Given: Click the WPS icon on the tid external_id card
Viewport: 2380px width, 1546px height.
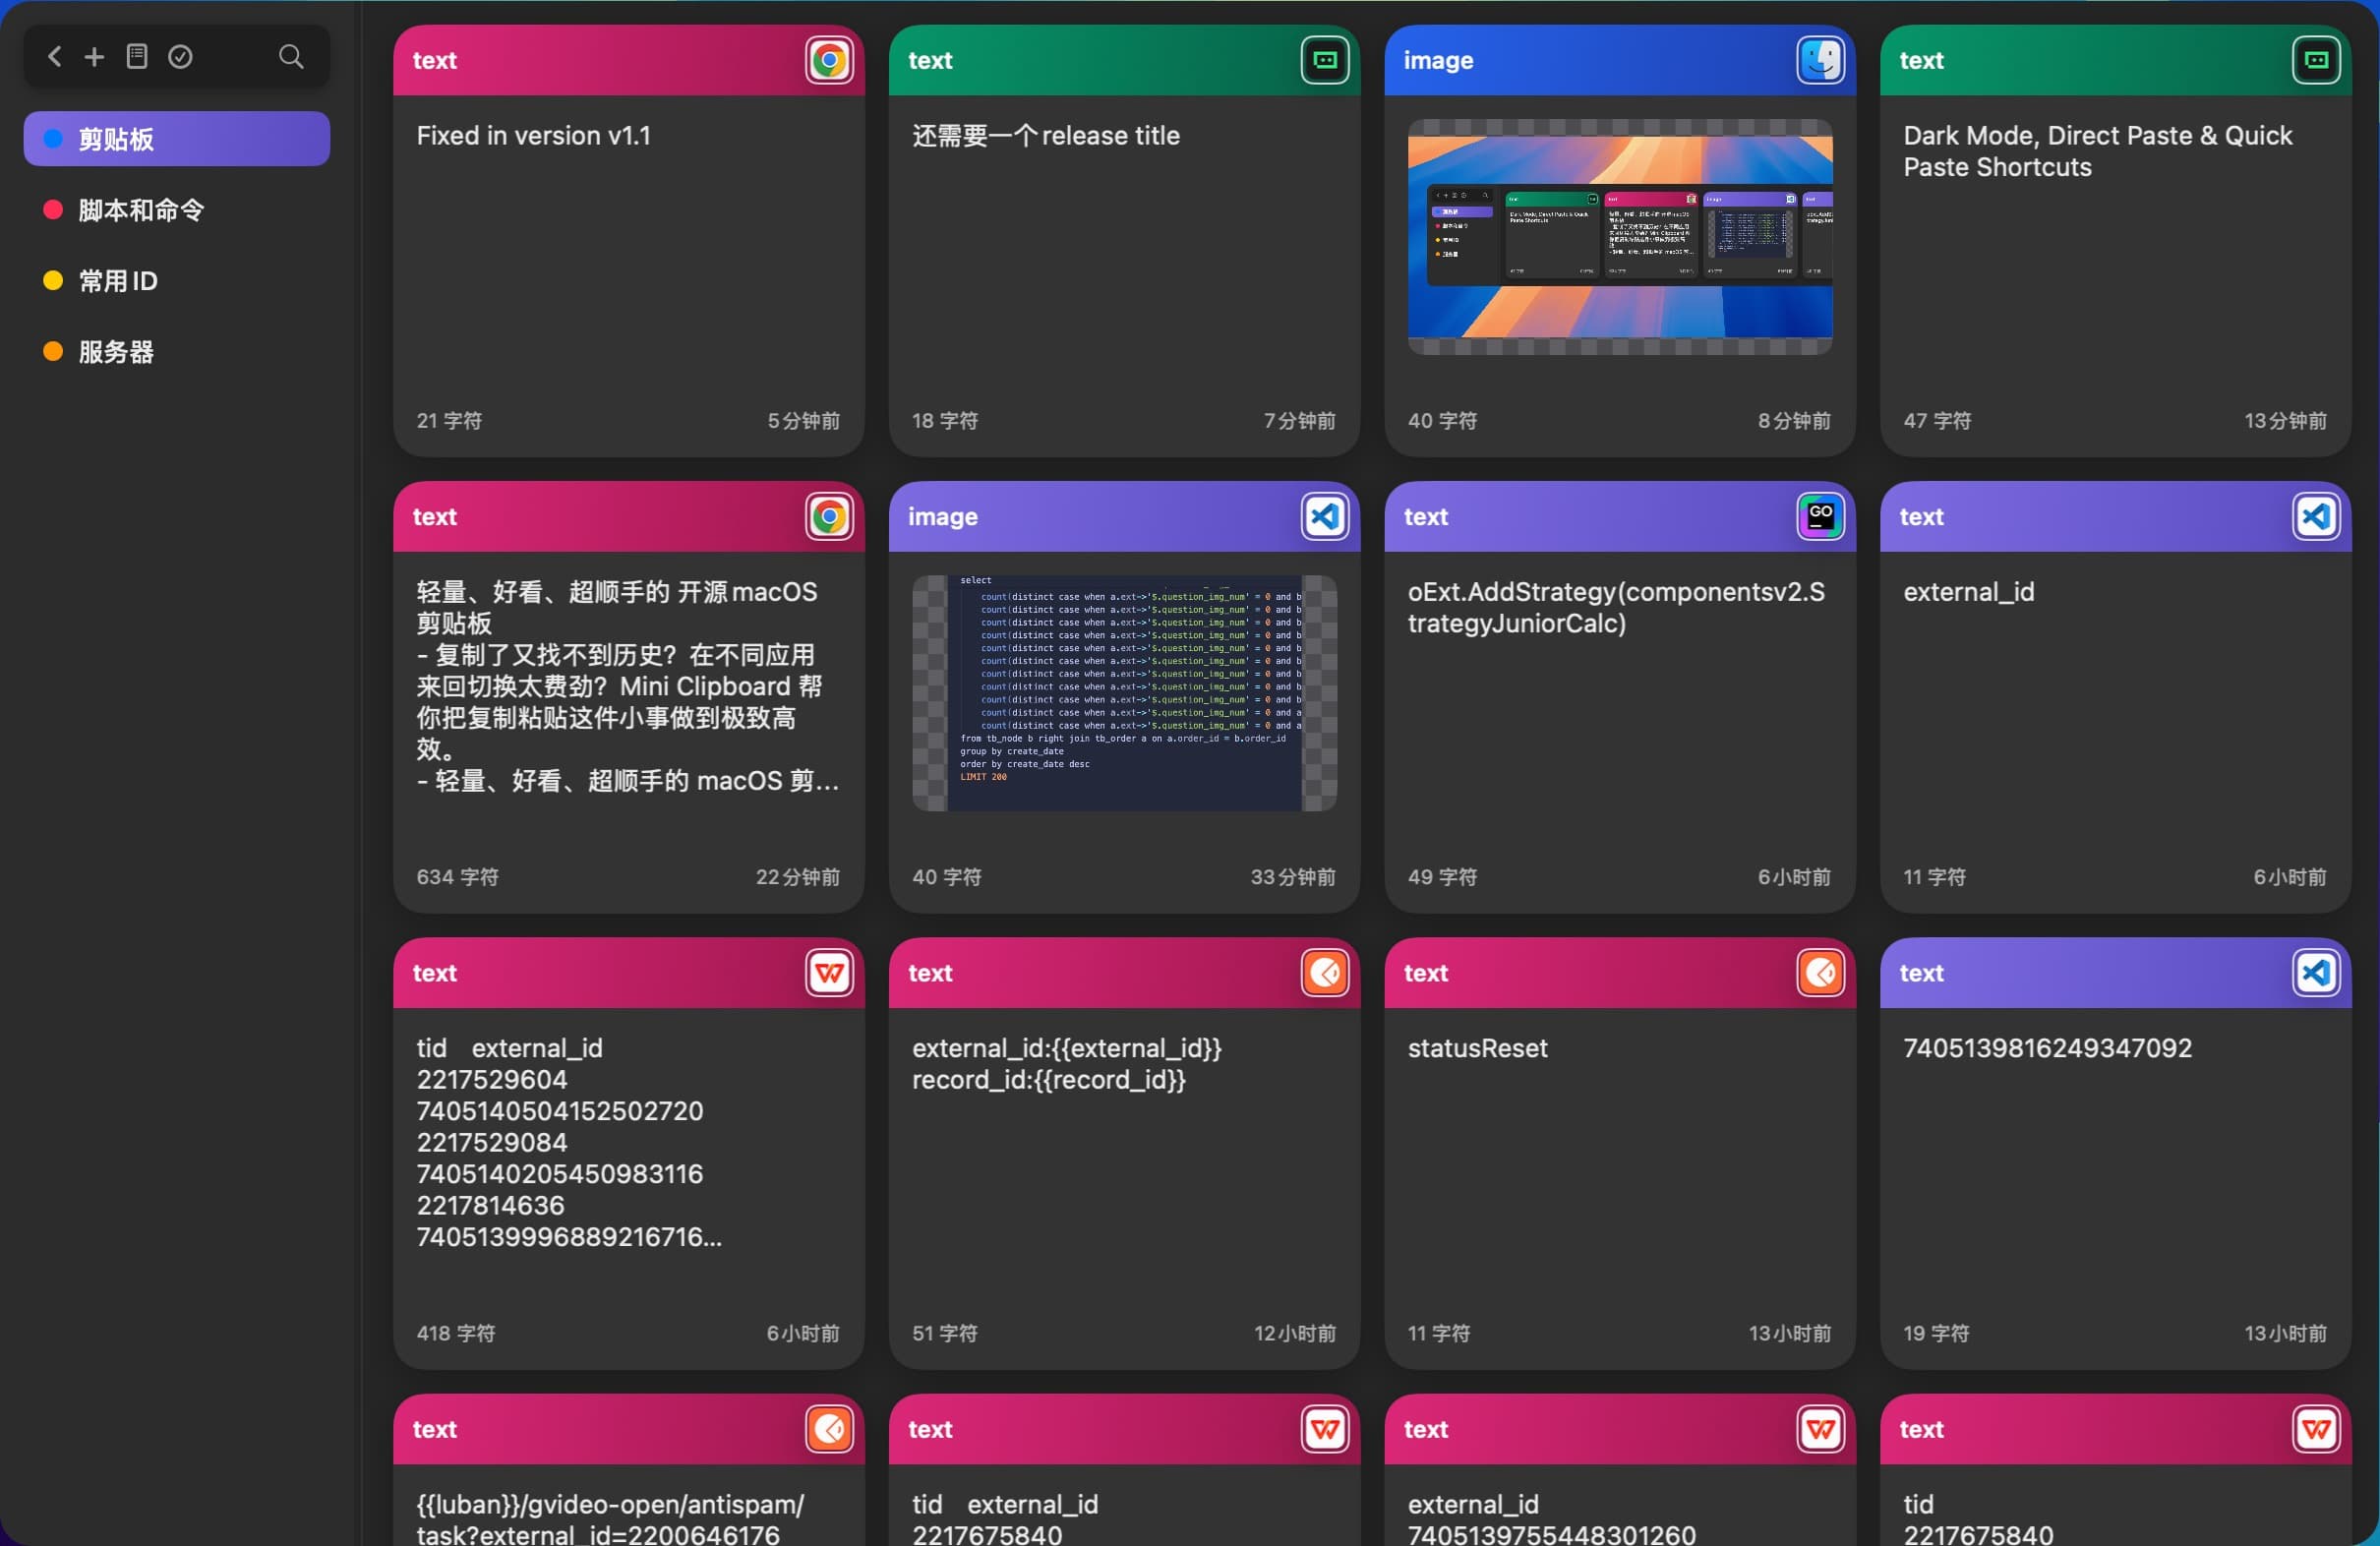Looking at the screenshot, I should point(828,972).
